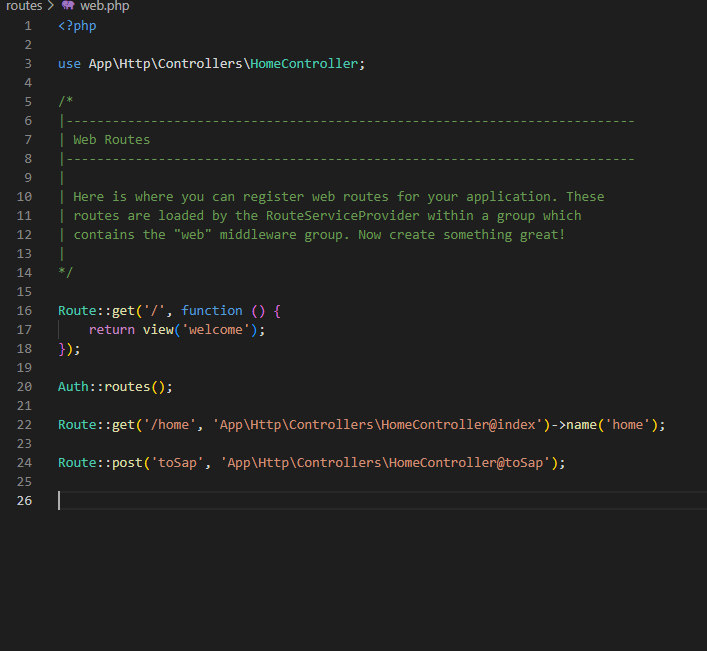Click the 'return' keyword on line 17
The image size is (707, 651).
click(x=111, y=330)
